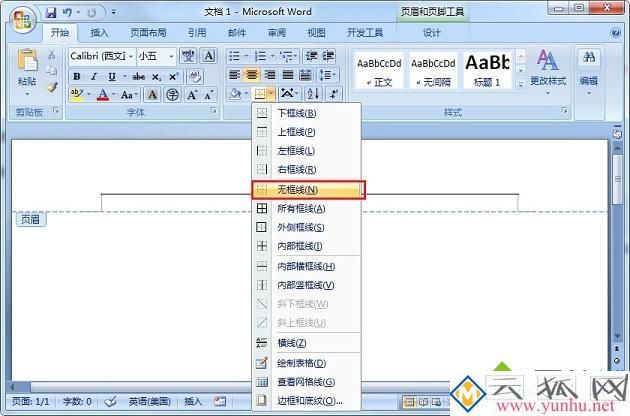Image resolution: width=630 pixels, height=416 pixels.
Task: Click the bullets list icon
Action: tap(234, 56)
